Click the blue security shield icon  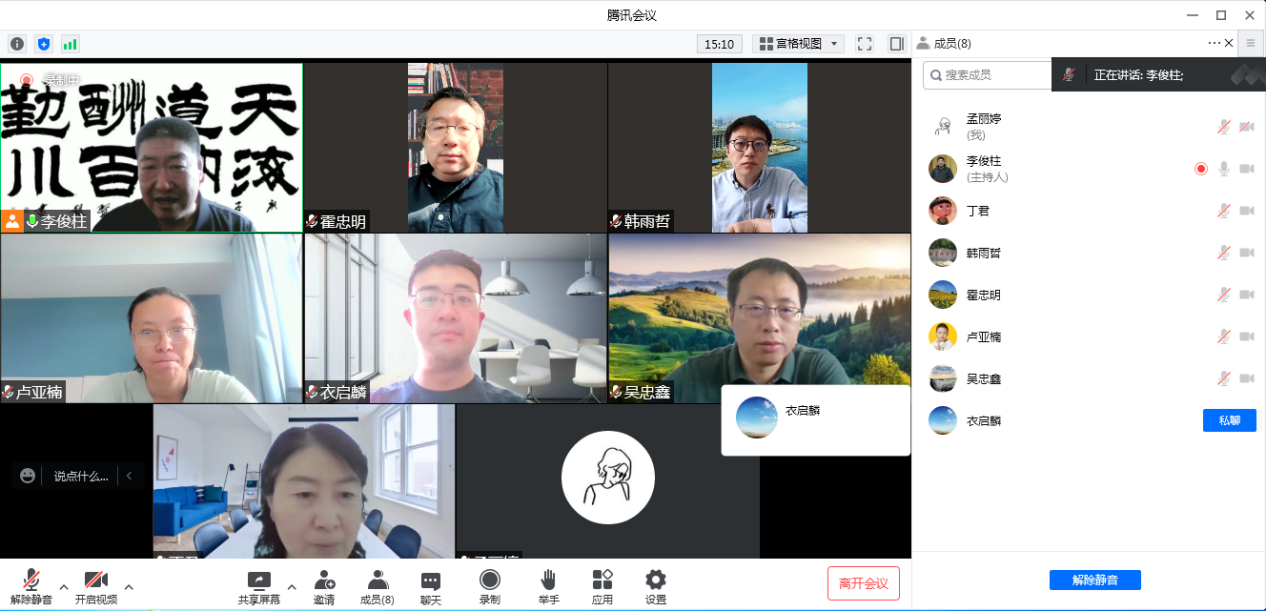[x=43, y=44]
